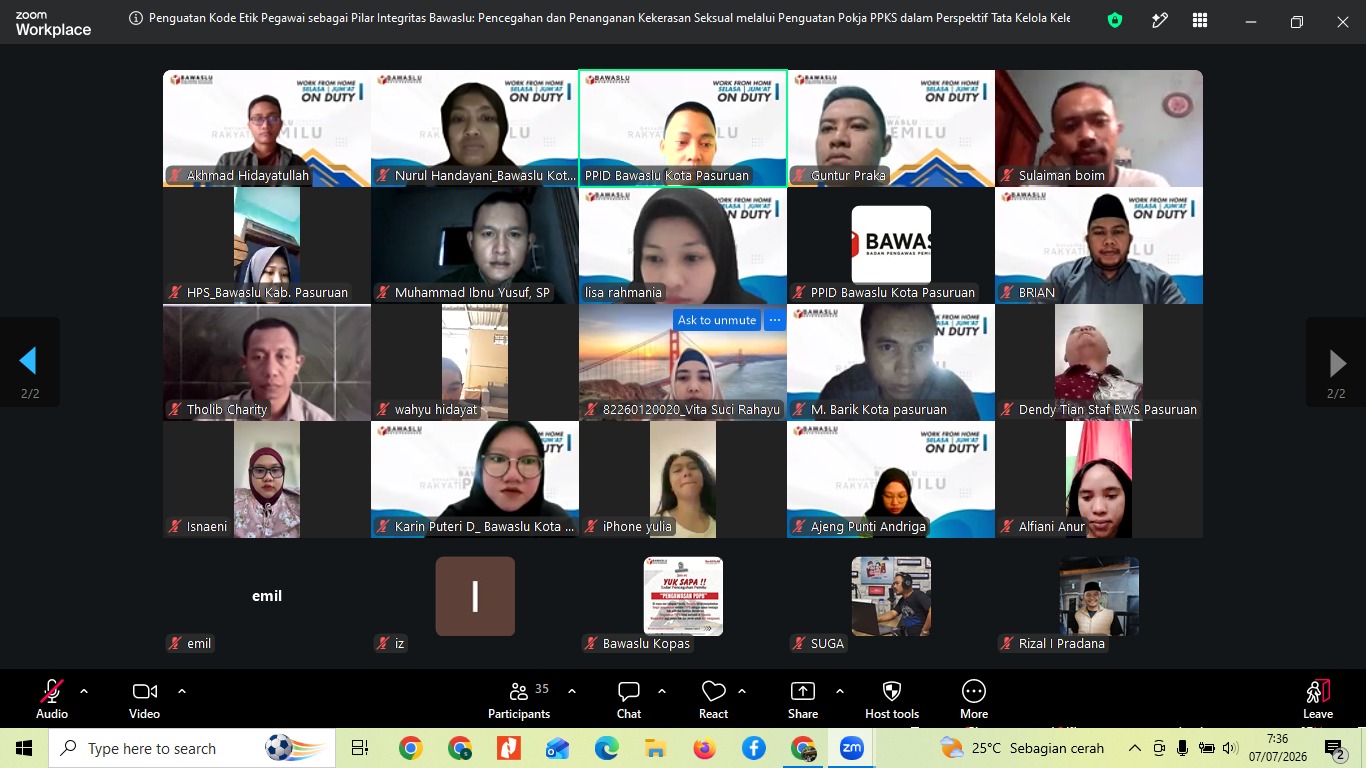Screen dimensions: 1366x768
Task: Unmute the microphone with the Audio button
Action: (52, 699)
